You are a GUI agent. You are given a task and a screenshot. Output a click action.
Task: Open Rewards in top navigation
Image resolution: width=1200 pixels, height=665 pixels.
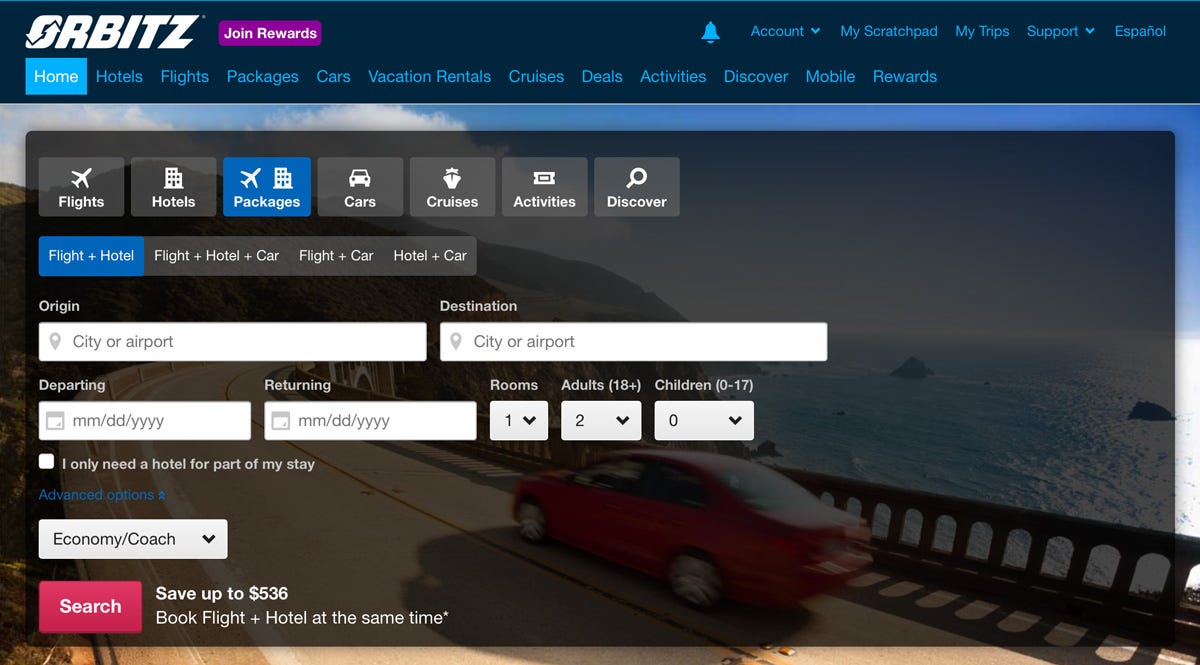905,77
